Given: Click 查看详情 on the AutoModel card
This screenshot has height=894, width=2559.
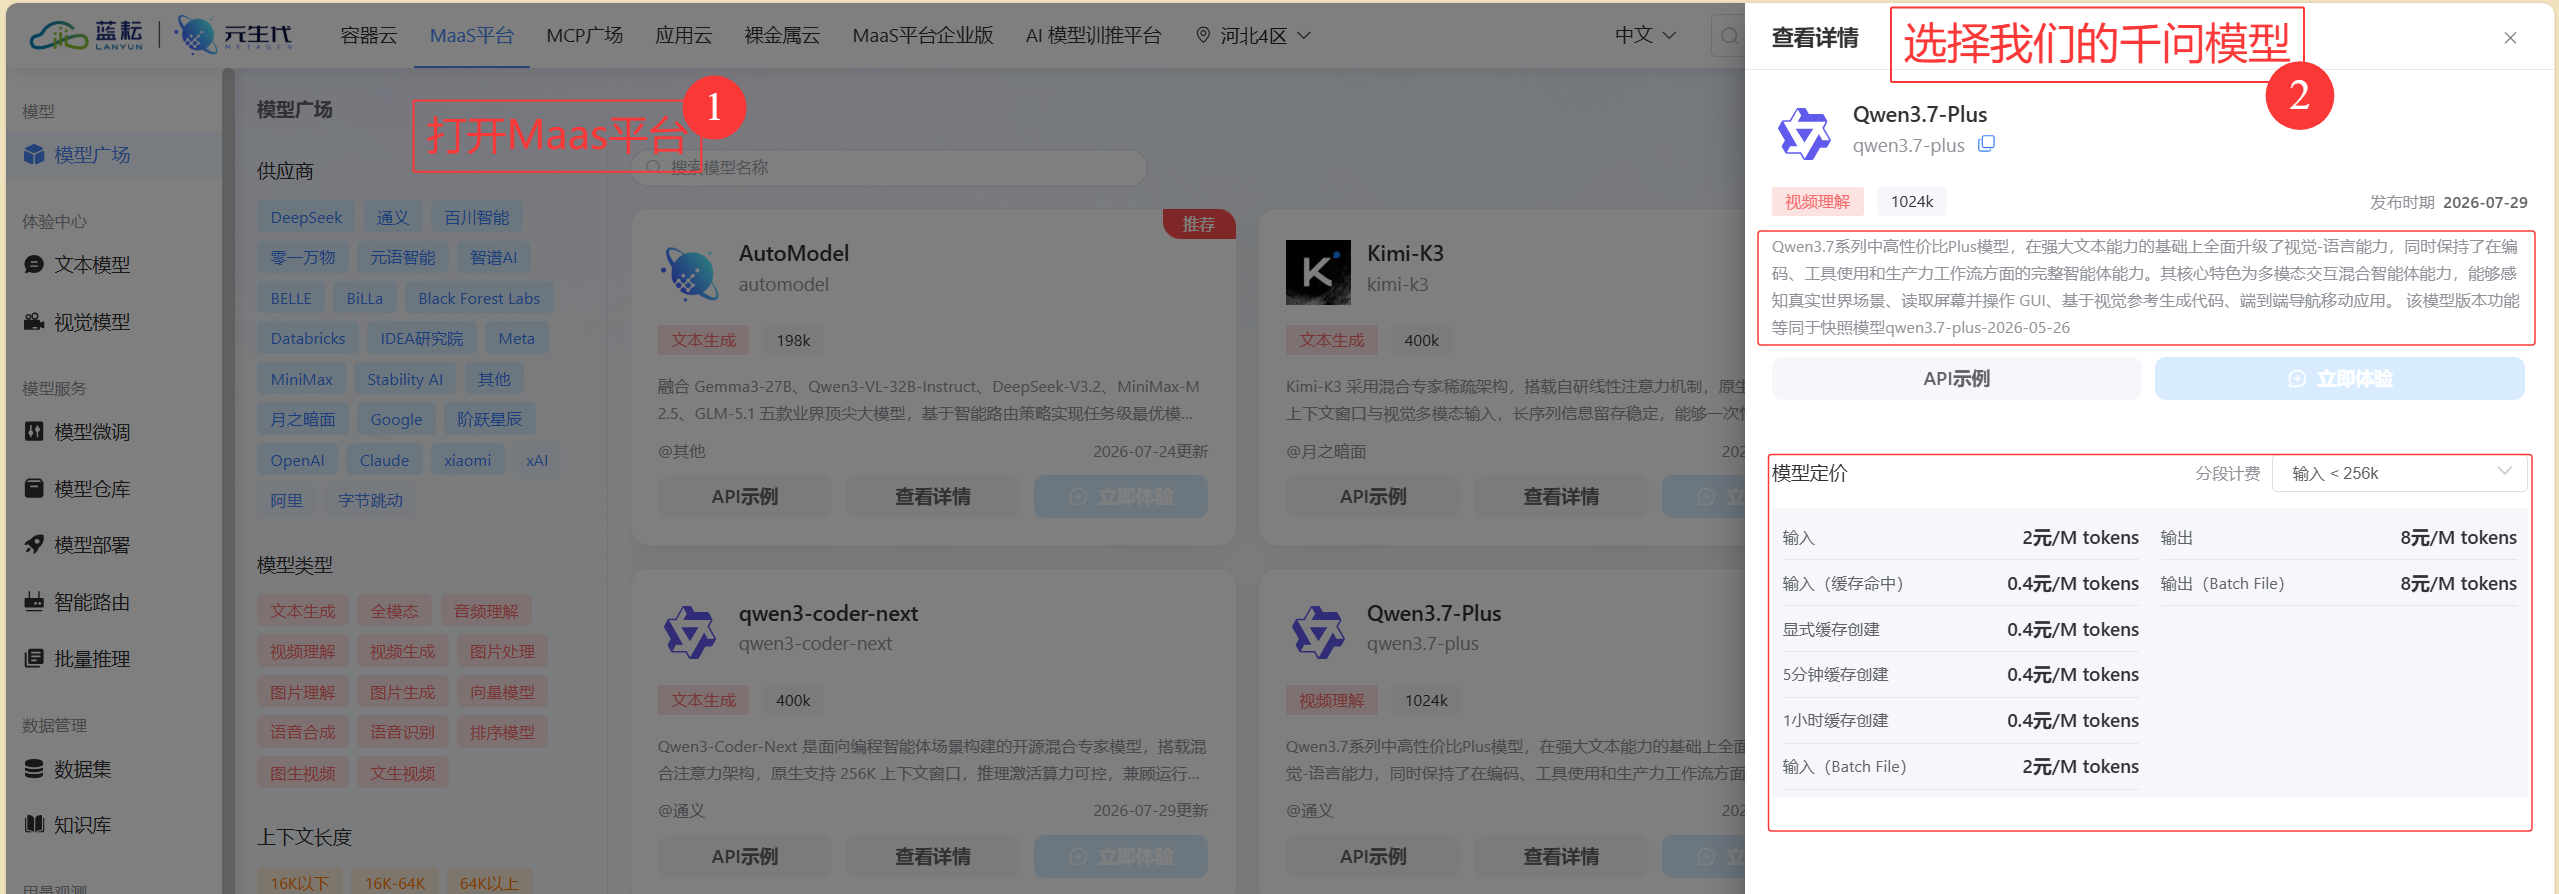Looking at the screenshot, I should [933, 497].
